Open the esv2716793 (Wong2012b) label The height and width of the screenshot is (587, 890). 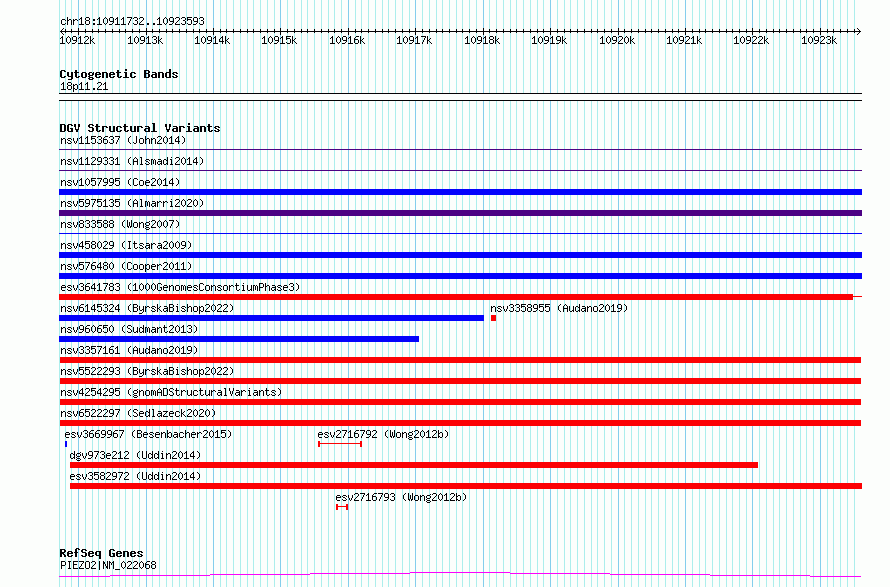[x=401, y=497]
